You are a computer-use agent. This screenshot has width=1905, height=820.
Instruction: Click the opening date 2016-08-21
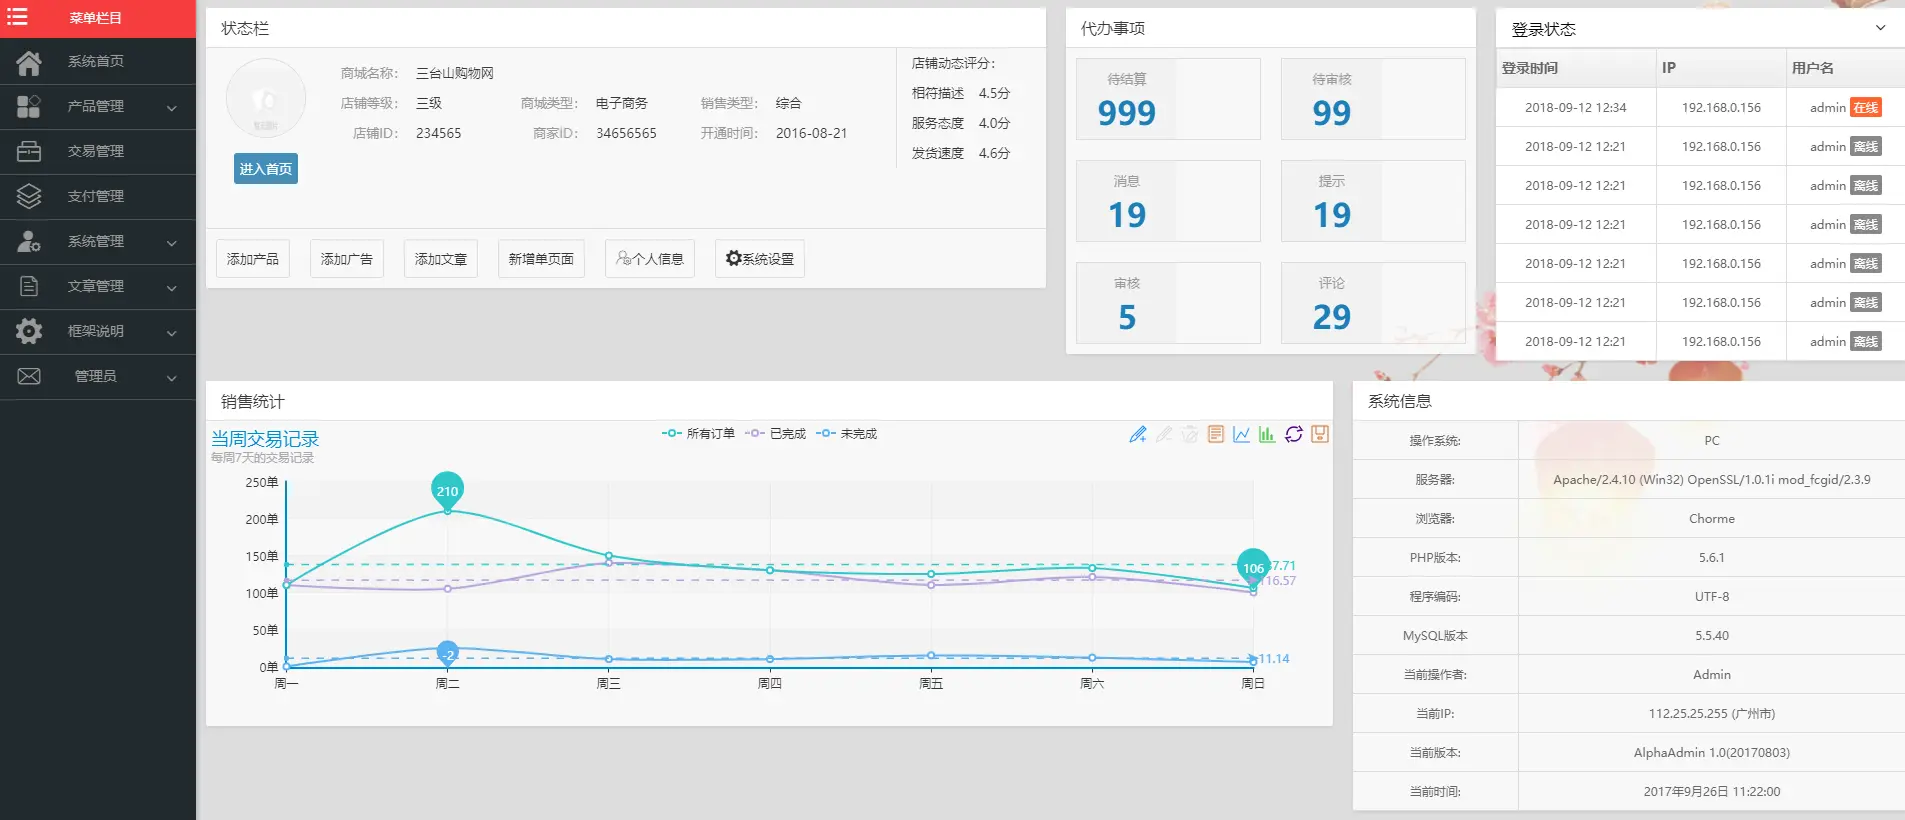[x=811, y=133]
